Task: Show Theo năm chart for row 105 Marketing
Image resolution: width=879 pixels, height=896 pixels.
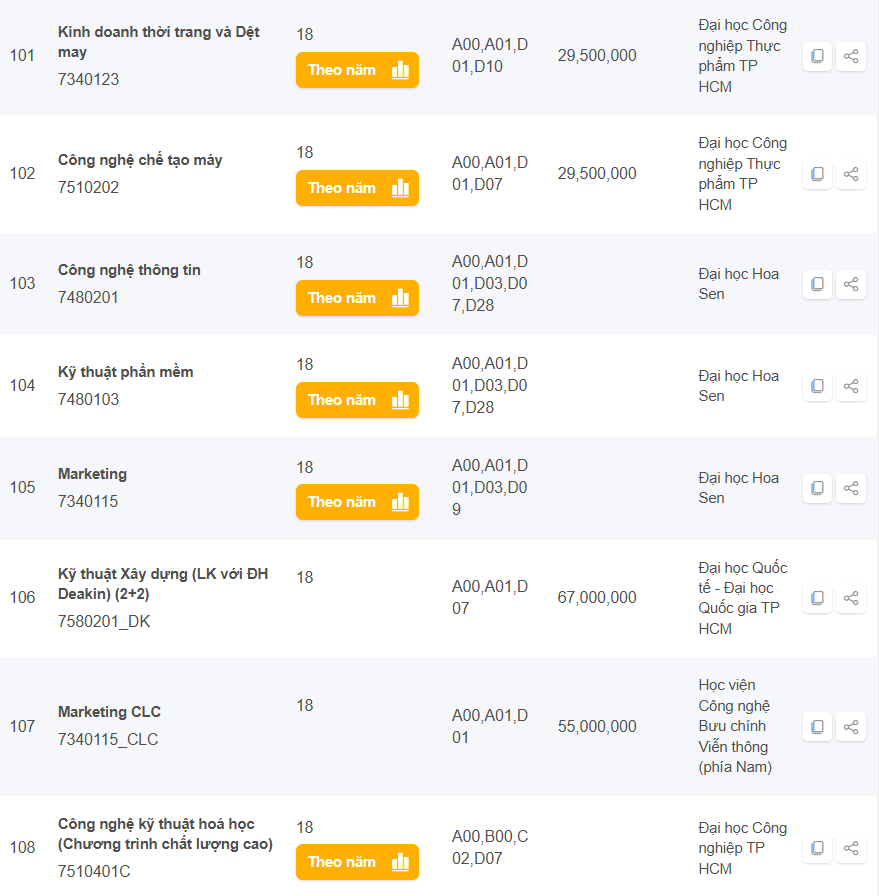Action: coord(357,502)
